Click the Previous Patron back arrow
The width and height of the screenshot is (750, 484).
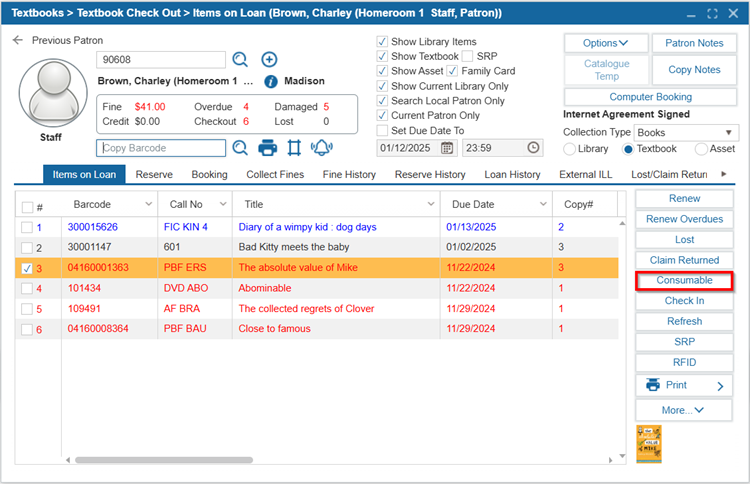[18, 40]
